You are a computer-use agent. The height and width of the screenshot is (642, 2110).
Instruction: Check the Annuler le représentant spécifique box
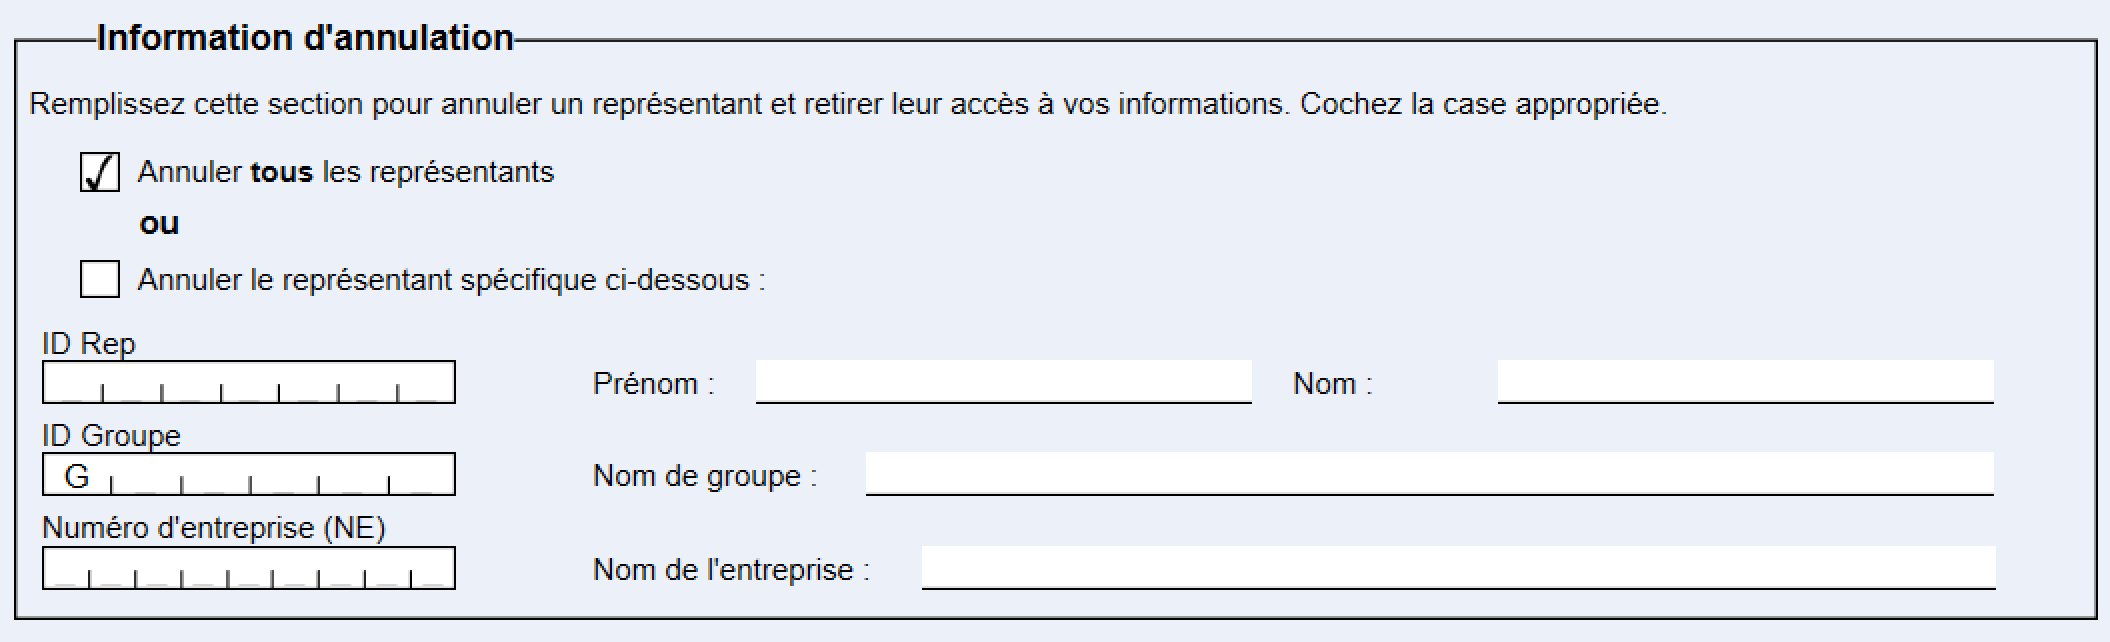click(x=100, y=279)
